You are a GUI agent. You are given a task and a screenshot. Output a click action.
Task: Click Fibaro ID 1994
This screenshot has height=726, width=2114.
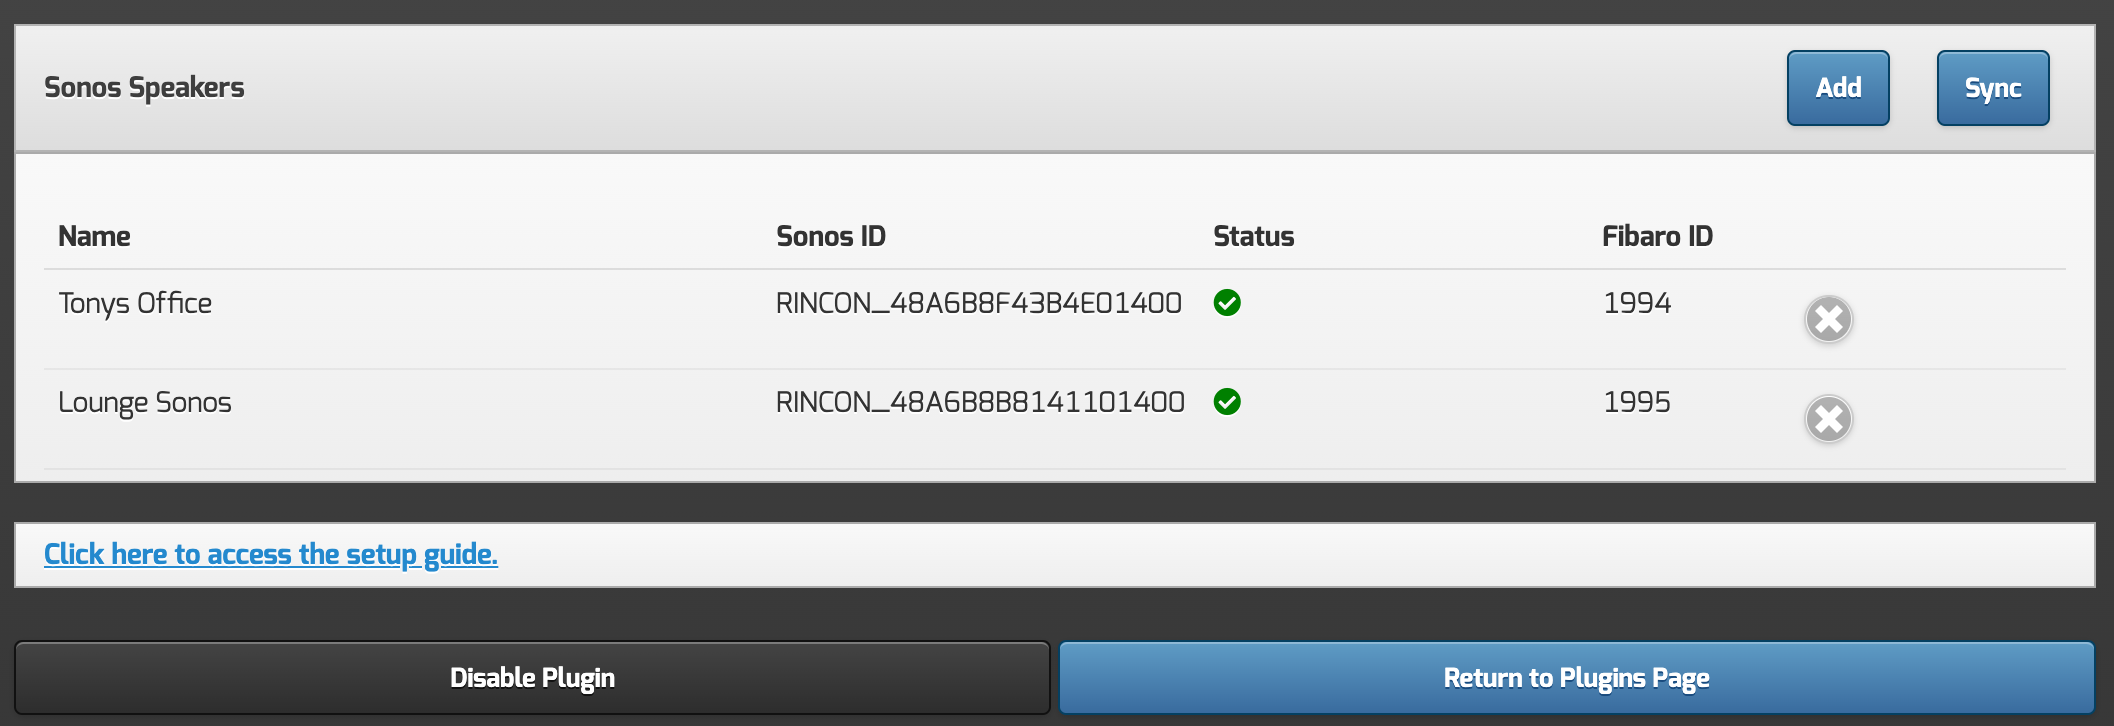(x=1637, y=303)
